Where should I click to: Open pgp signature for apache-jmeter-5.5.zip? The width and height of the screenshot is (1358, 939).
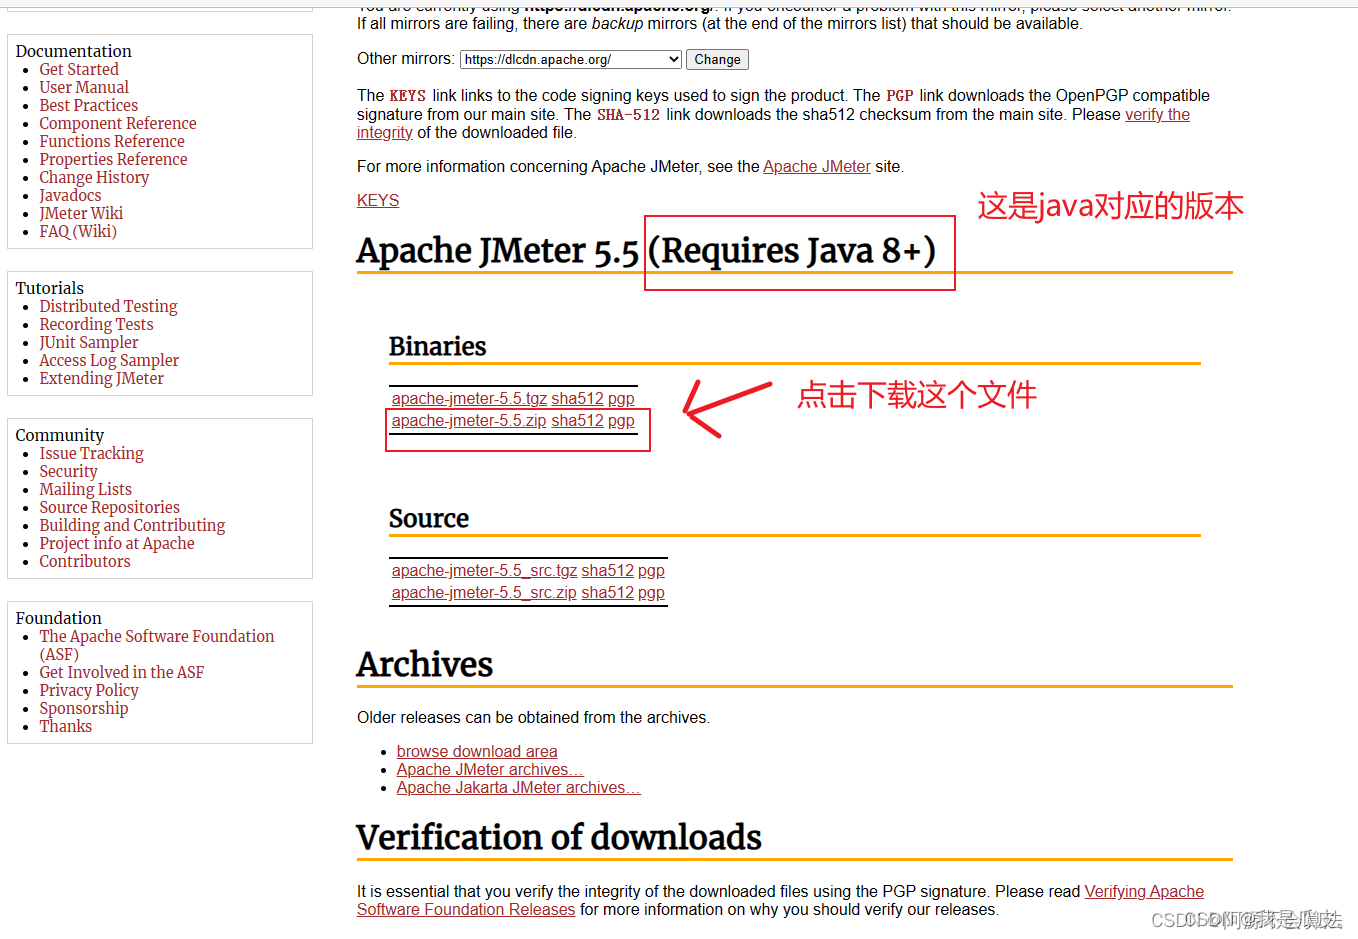(x=621, y=420)
